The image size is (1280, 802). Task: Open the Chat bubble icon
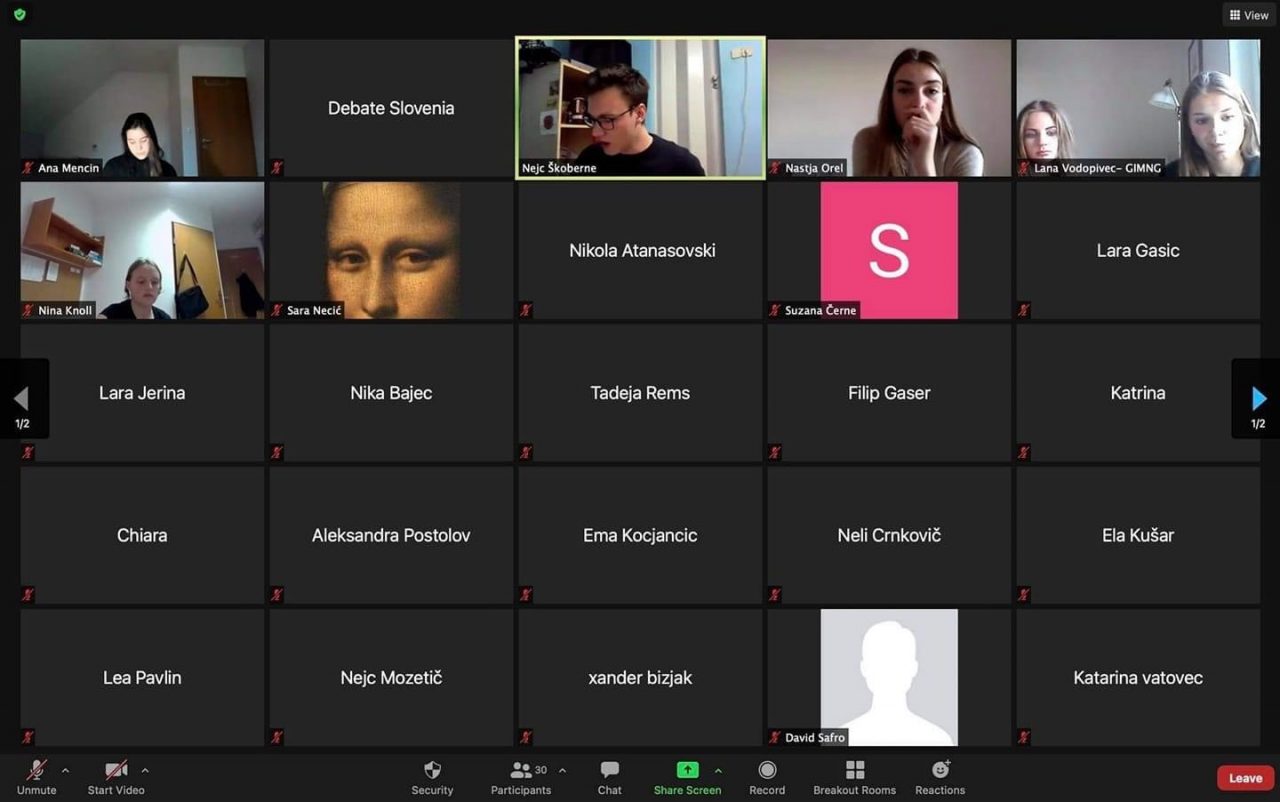click(610, 770)
